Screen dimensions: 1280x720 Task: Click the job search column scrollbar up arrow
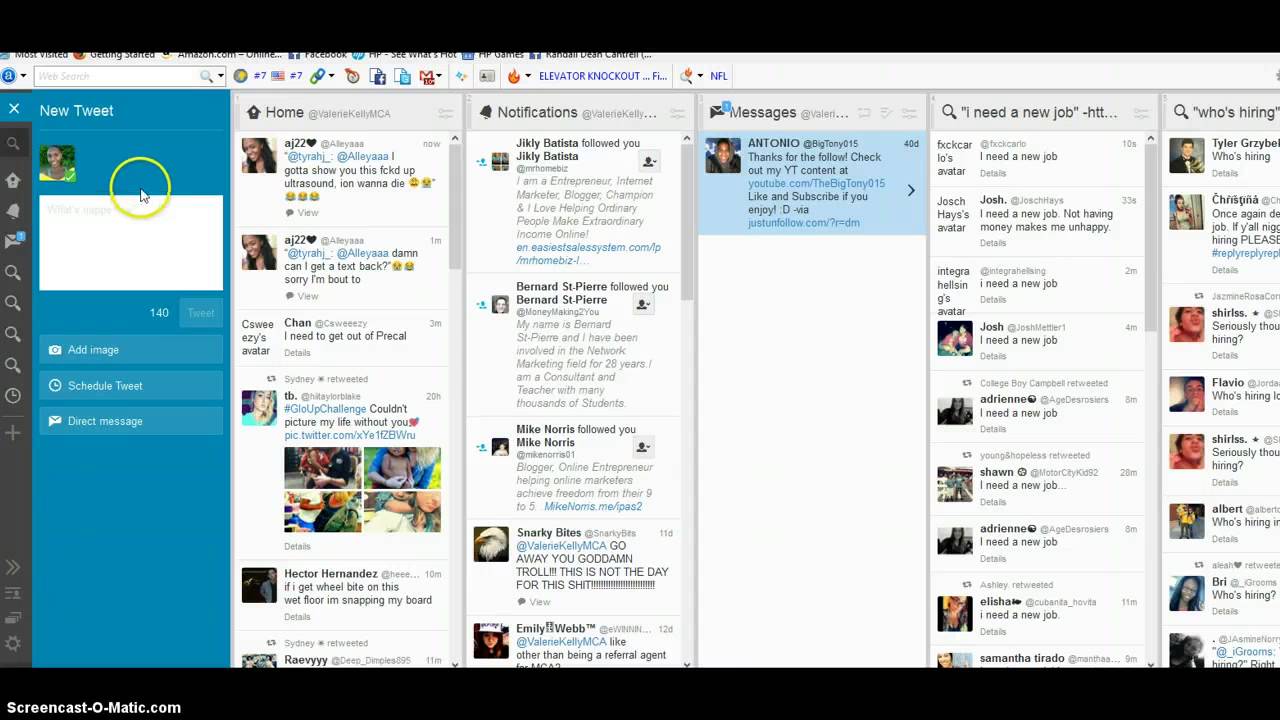[1151, 139]
